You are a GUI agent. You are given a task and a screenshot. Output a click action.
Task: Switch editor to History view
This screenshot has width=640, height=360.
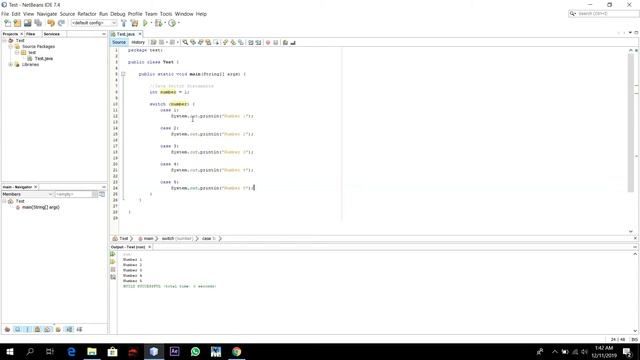pos(138,42)
